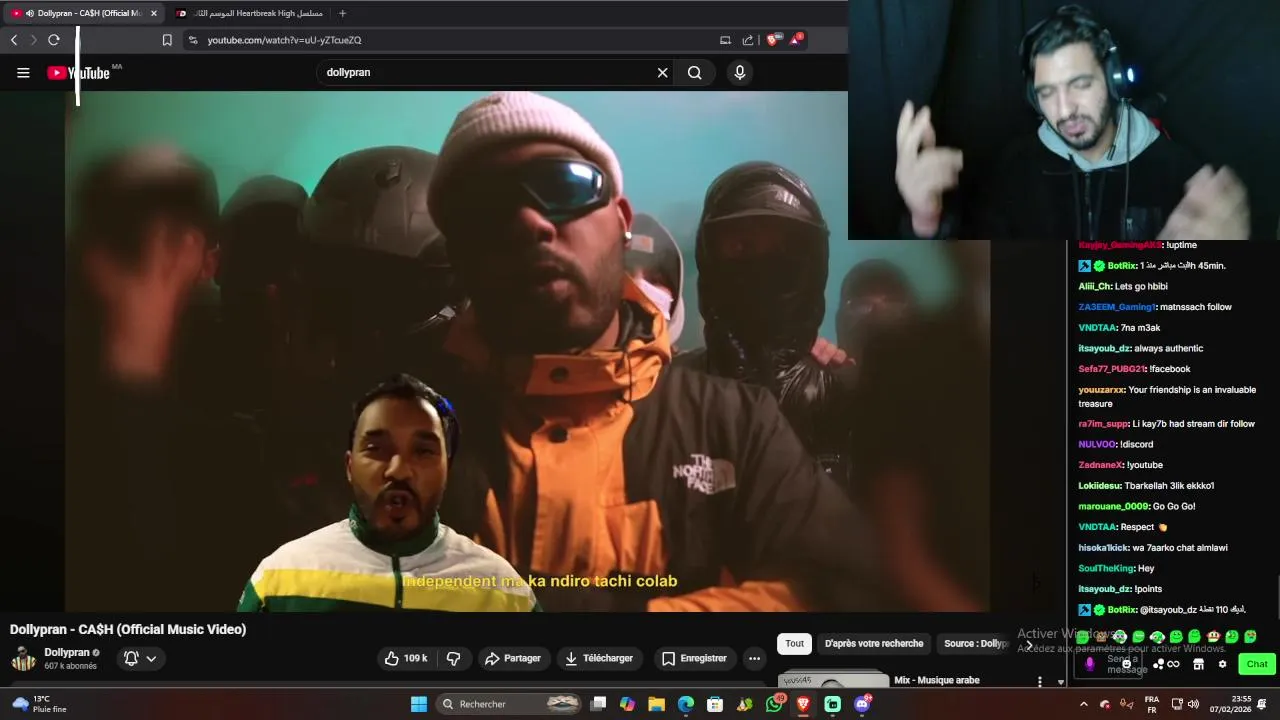Click the Télécharger download button
This screenshot has width=1280, height=720.
[599, 658]
